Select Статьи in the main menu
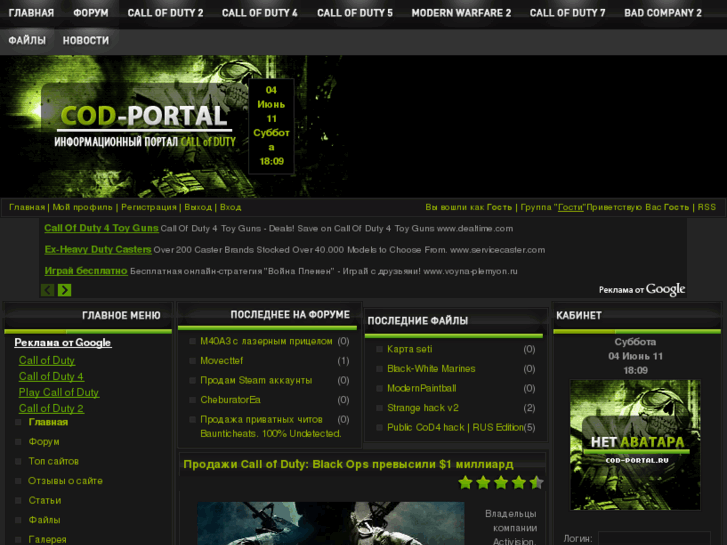 tap(45, 500)
